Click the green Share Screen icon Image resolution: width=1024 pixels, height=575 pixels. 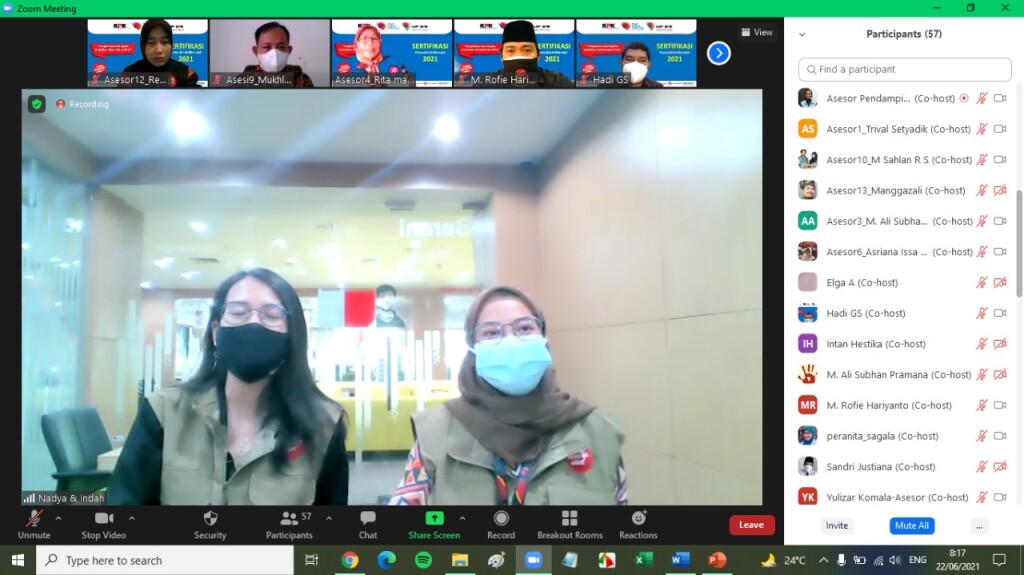click(x=434, y=519)
